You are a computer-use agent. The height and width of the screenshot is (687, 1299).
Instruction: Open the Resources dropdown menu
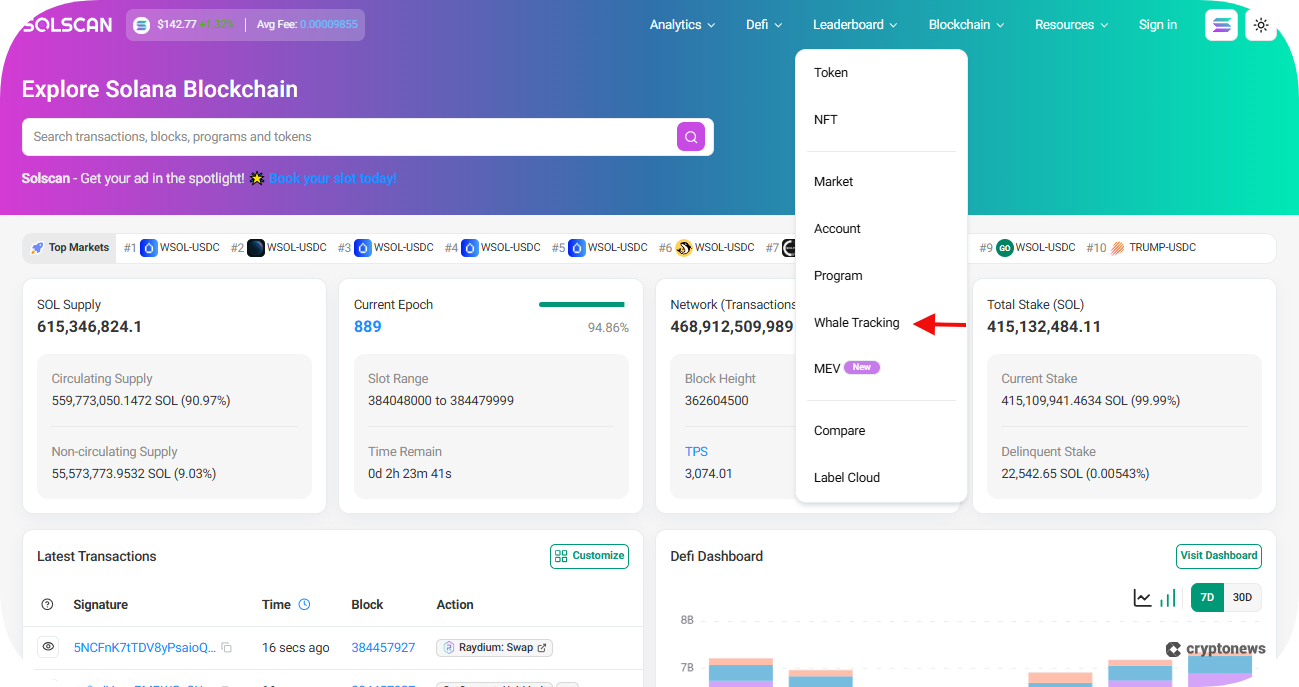click(x=1071, y=25)
